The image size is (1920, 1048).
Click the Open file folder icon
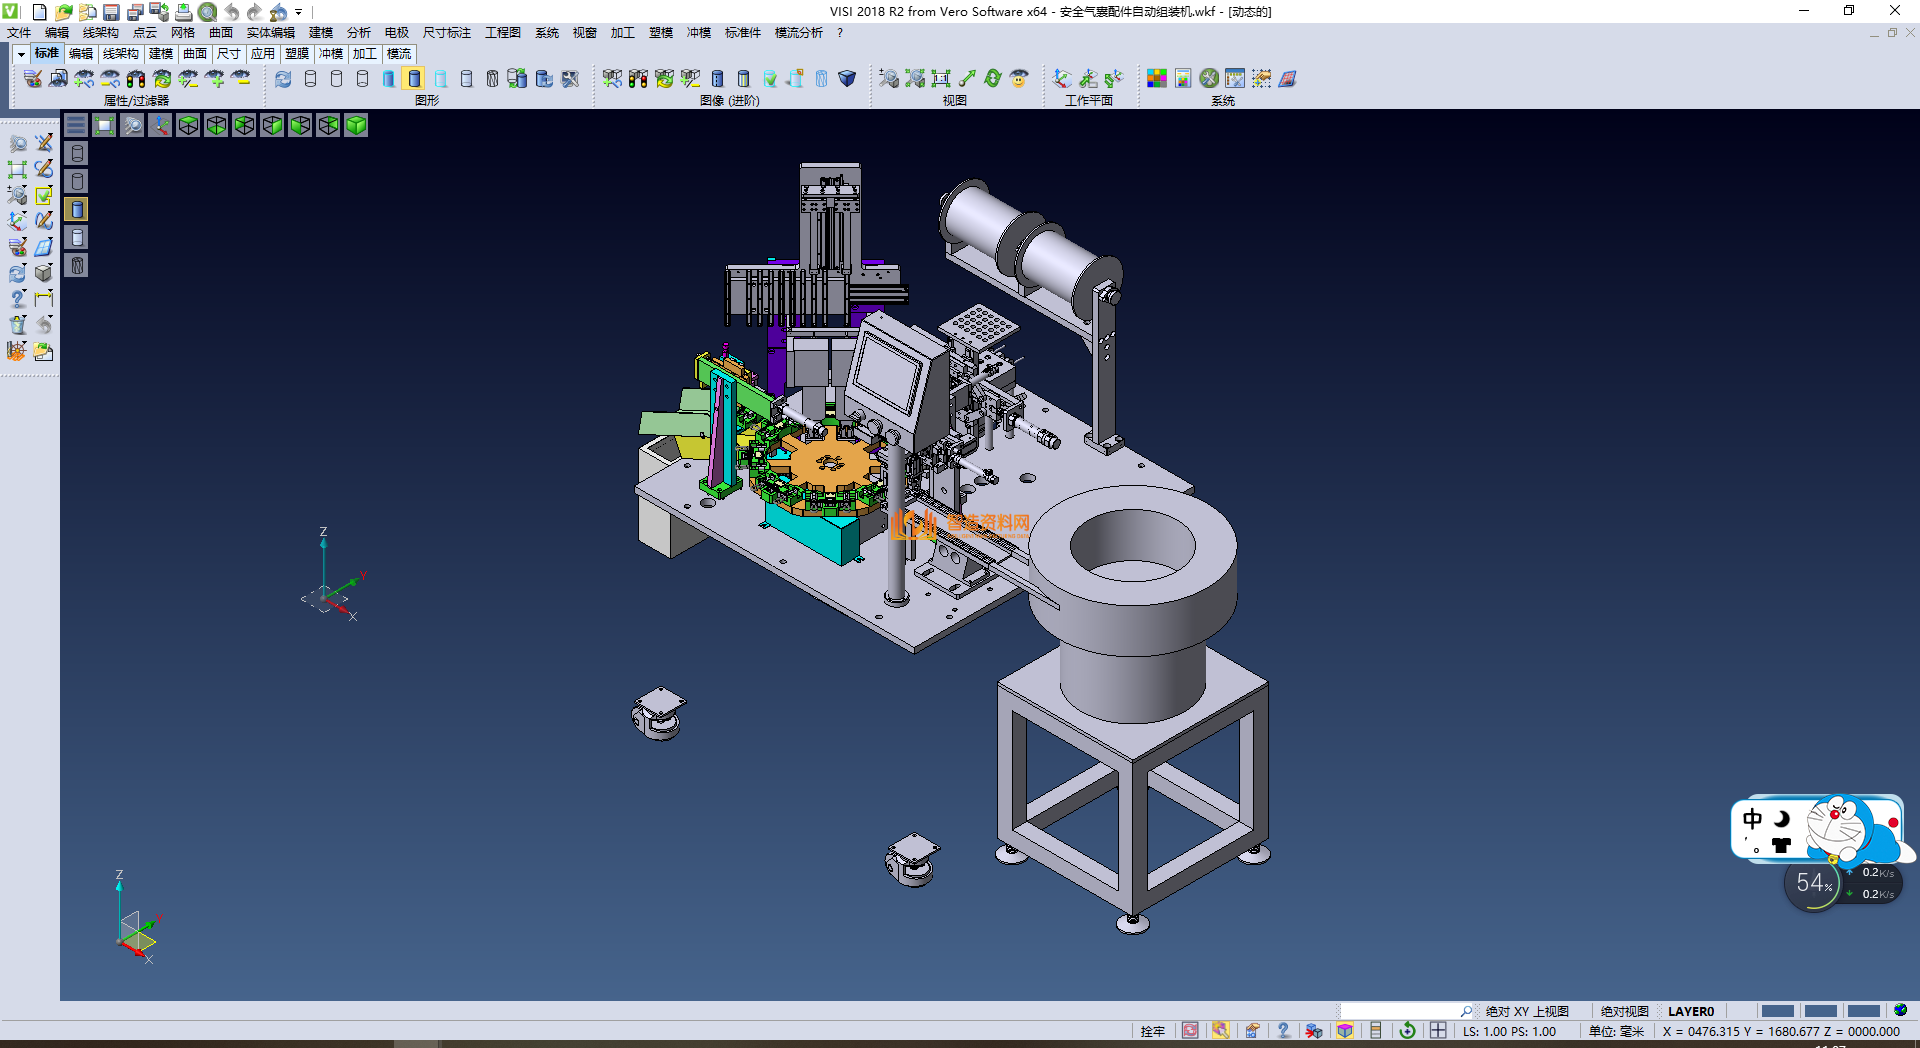click(63, 12)
